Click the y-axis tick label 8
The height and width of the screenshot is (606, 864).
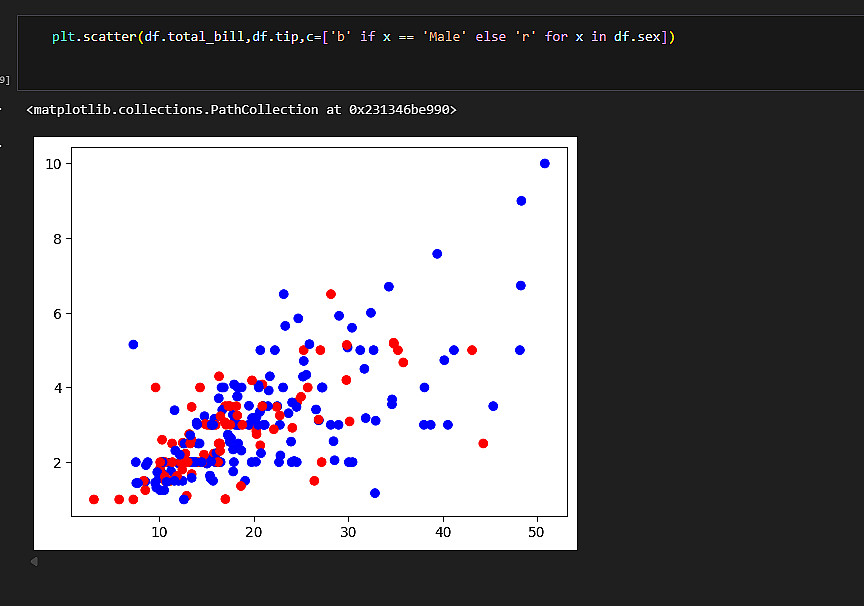(x=57, y=239)
